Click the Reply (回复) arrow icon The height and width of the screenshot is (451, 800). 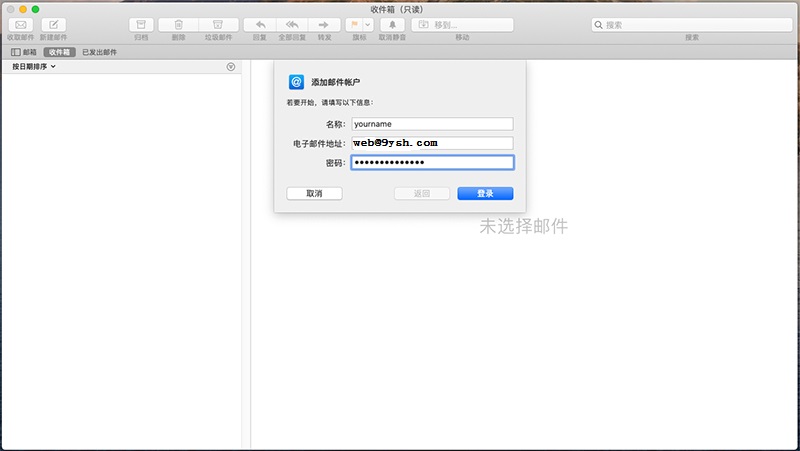pos(259,24)
